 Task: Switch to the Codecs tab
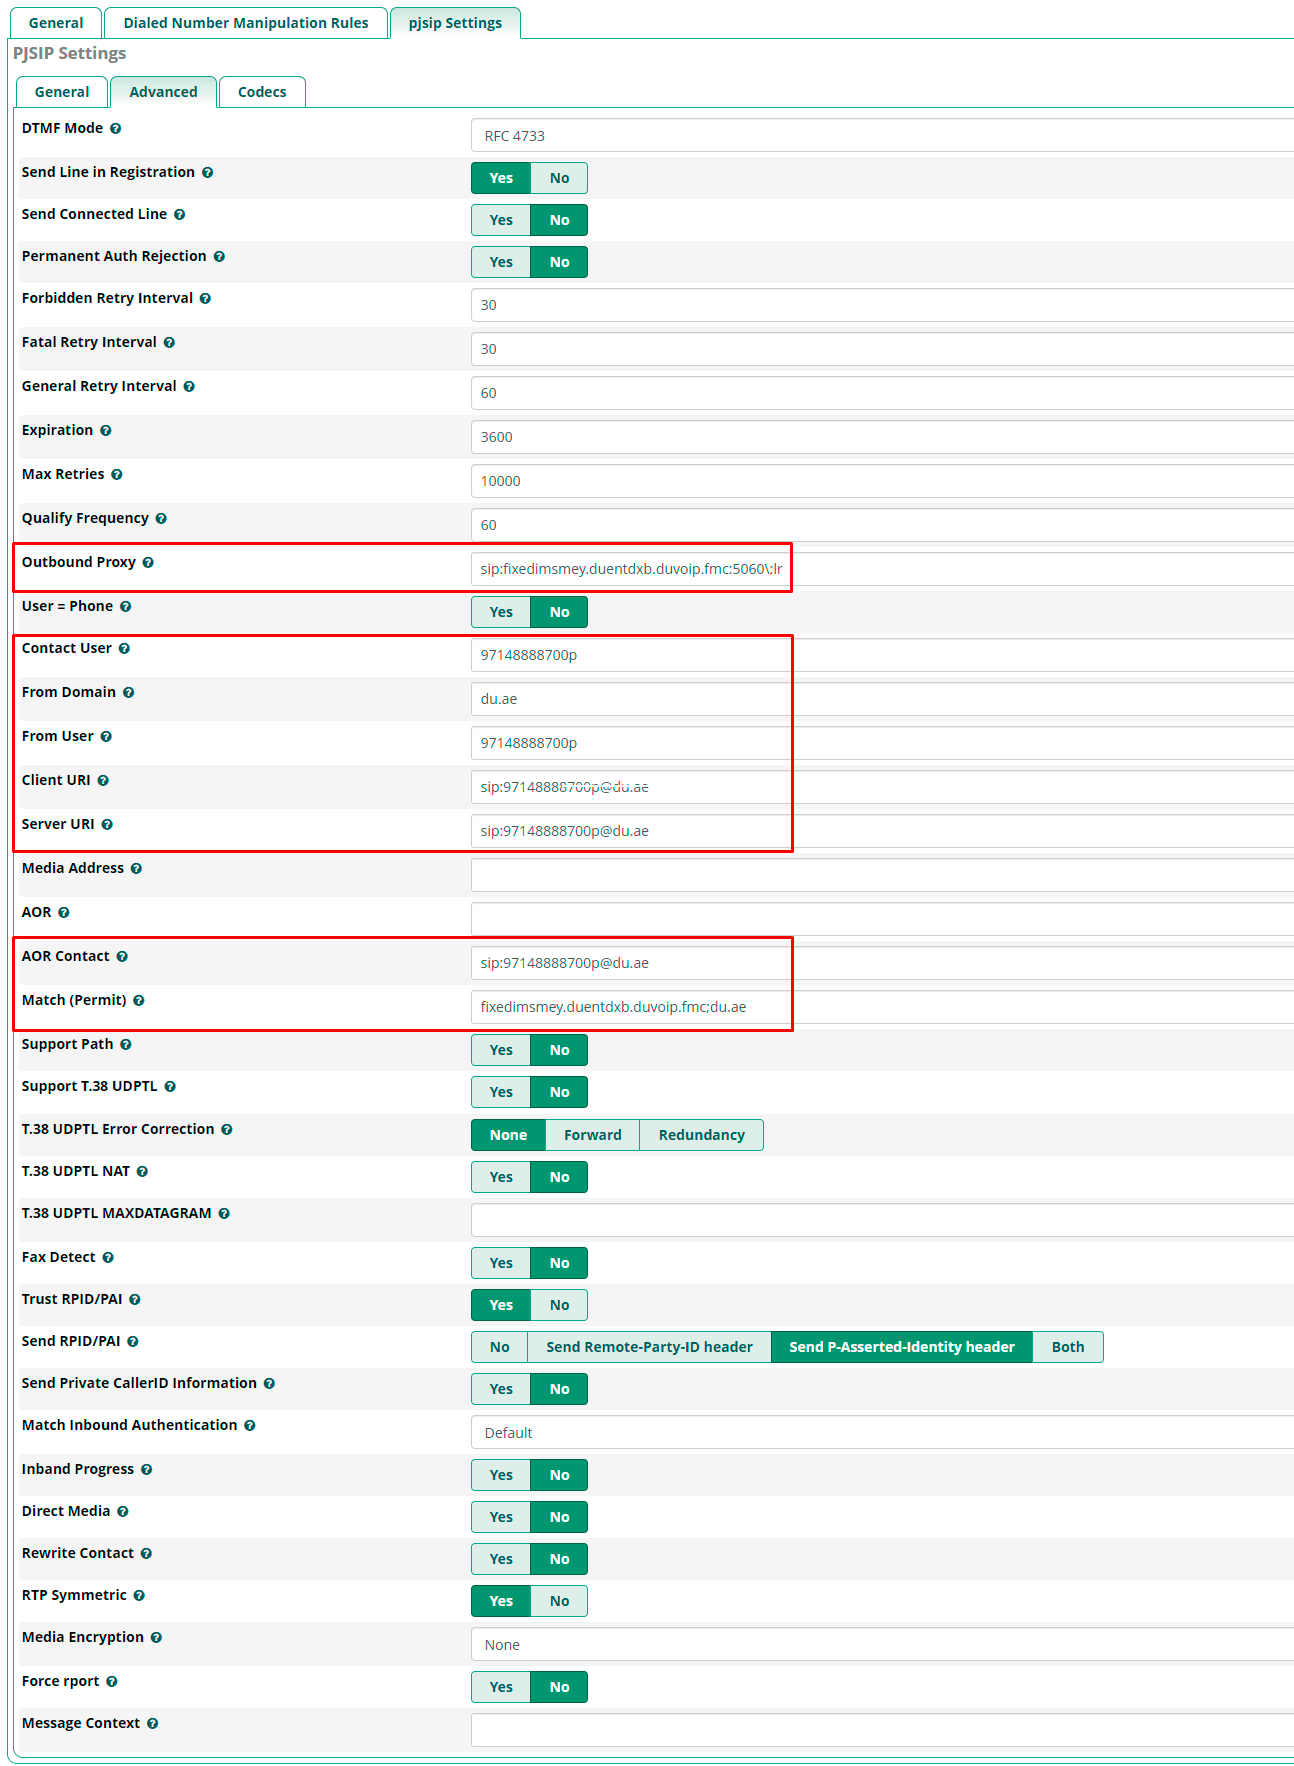click(x=262, y=92)
